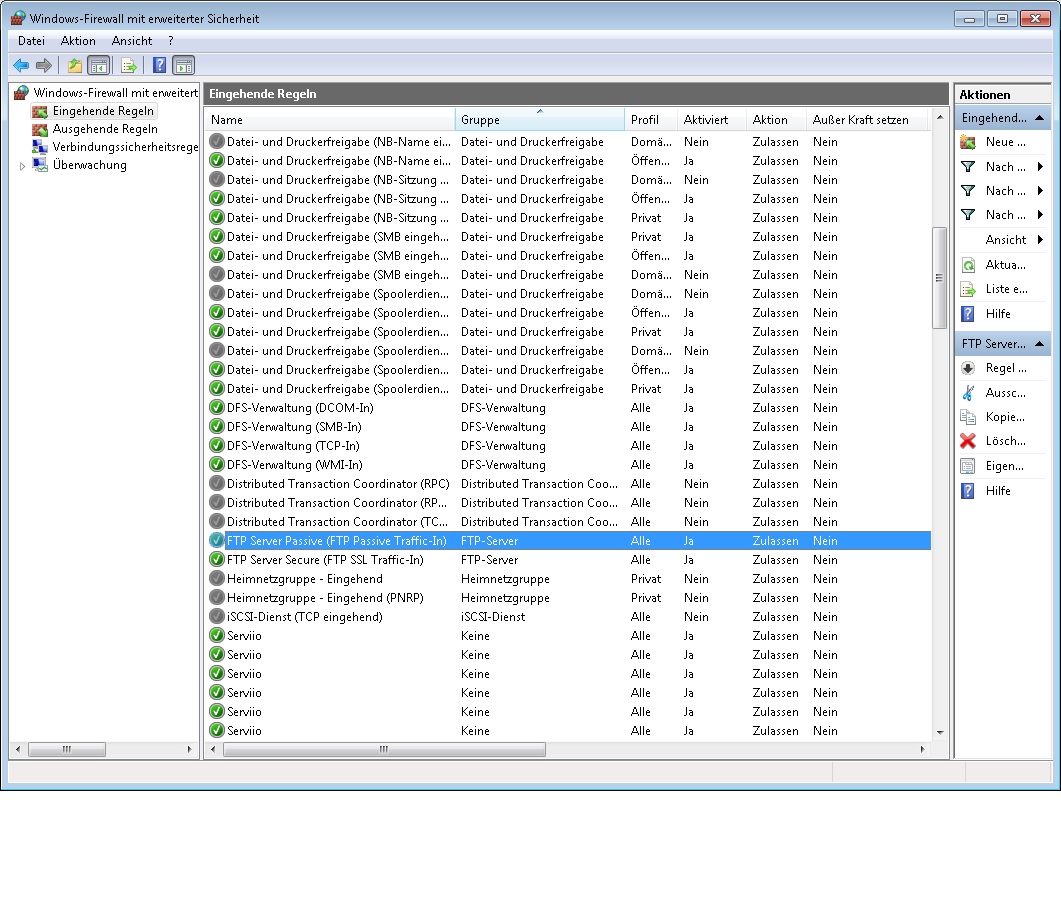The width and height of the screenshot is (1061, 922).
Task: Open the Aktion menu in the menu bar
Action: 78,41
